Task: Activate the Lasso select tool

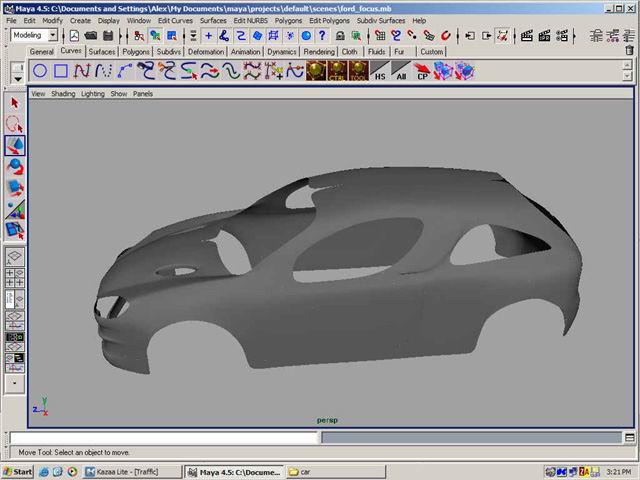Action: click(x=15, y=124)
